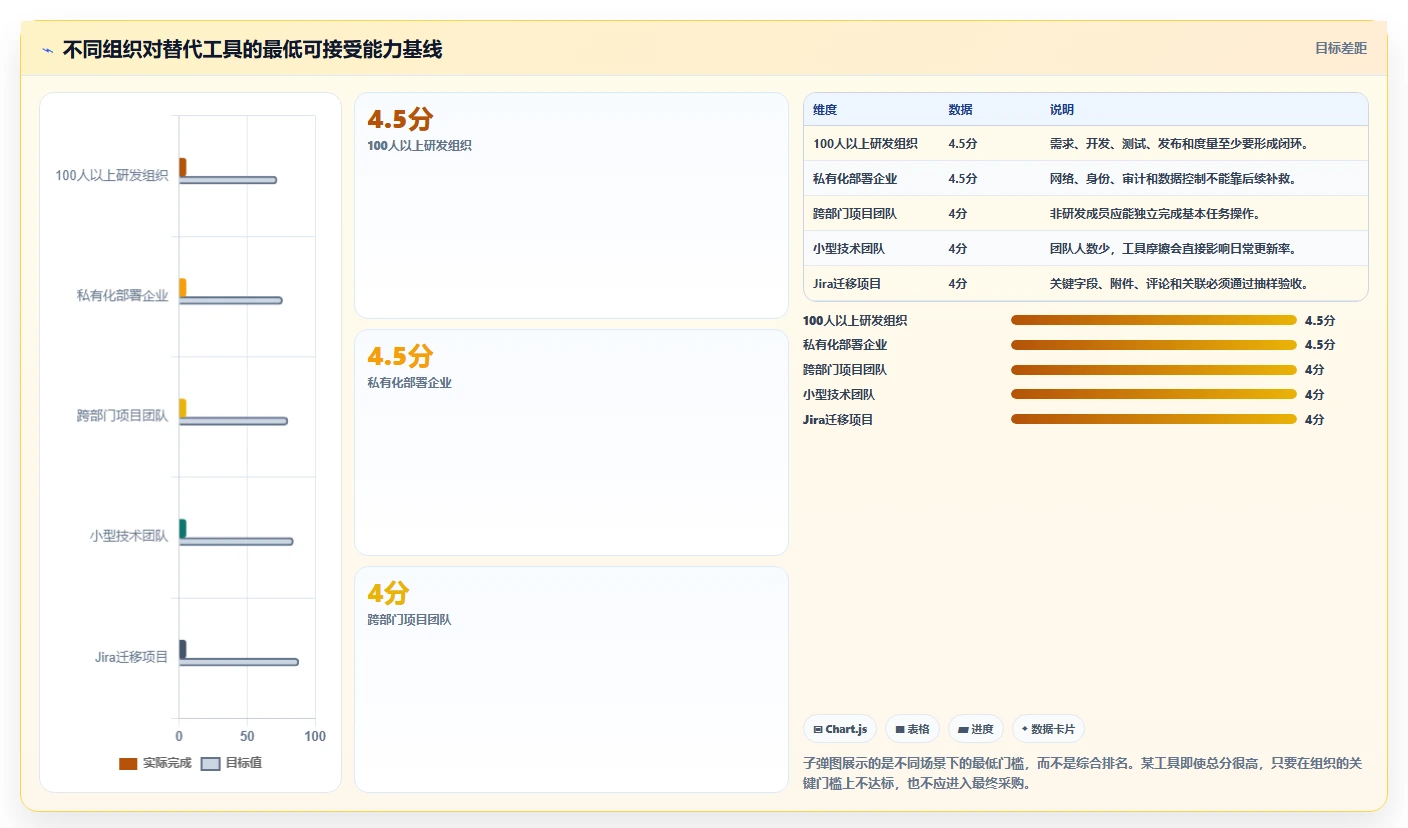This screenshot has height=828, width=1408.
Task: Click the 说明 table column header
Action: click(x=1062, y=109)
